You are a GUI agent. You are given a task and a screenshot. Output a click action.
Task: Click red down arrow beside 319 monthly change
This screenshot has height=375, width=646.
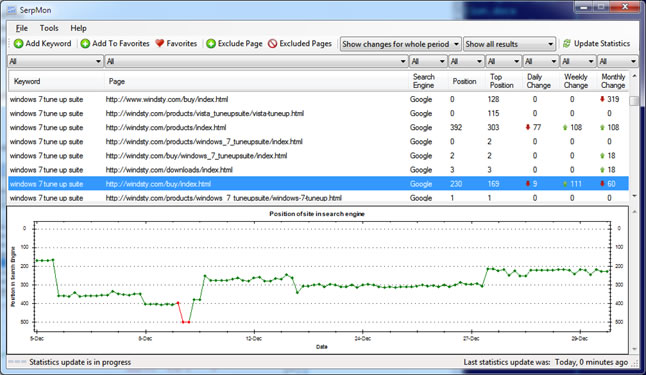(x=602, y=99)
